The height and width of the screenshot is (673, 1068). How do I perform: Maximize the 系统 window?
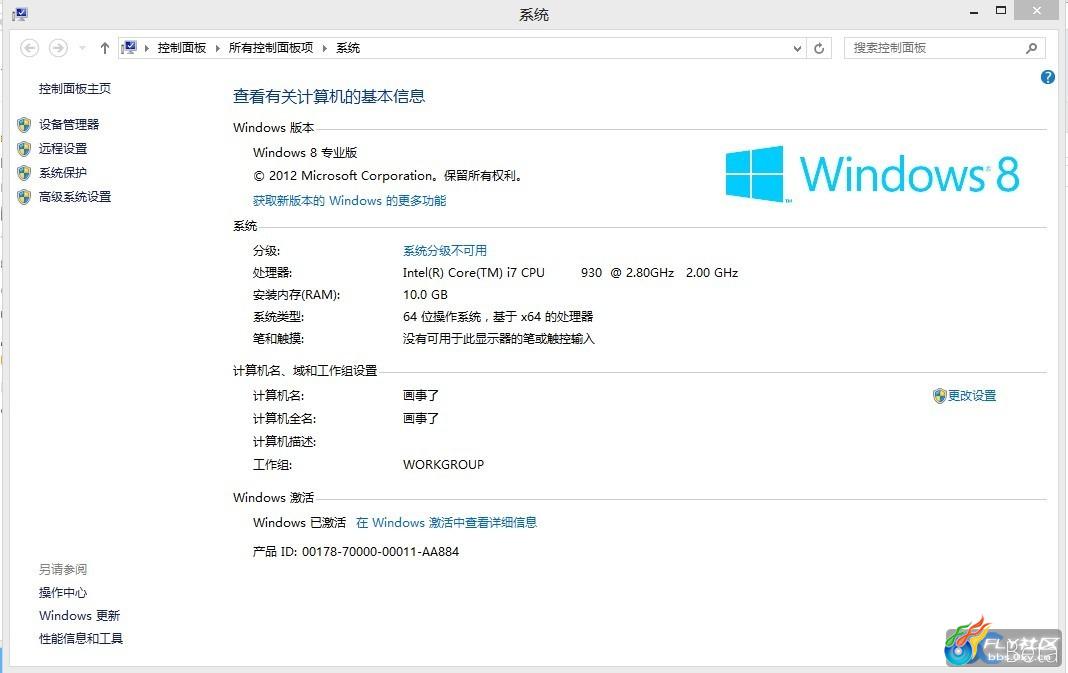[x=1001, y=11]
